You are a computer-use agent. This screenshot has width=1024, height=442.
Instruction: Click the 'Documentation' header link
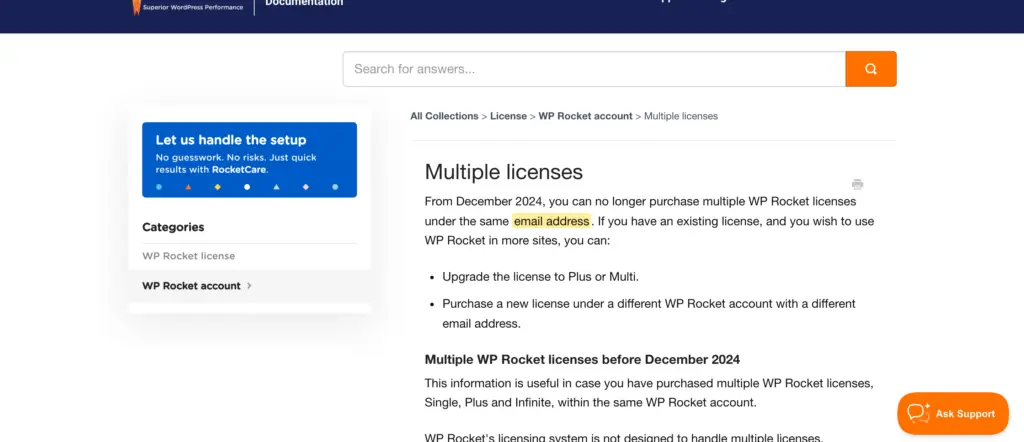click(304, 3)
